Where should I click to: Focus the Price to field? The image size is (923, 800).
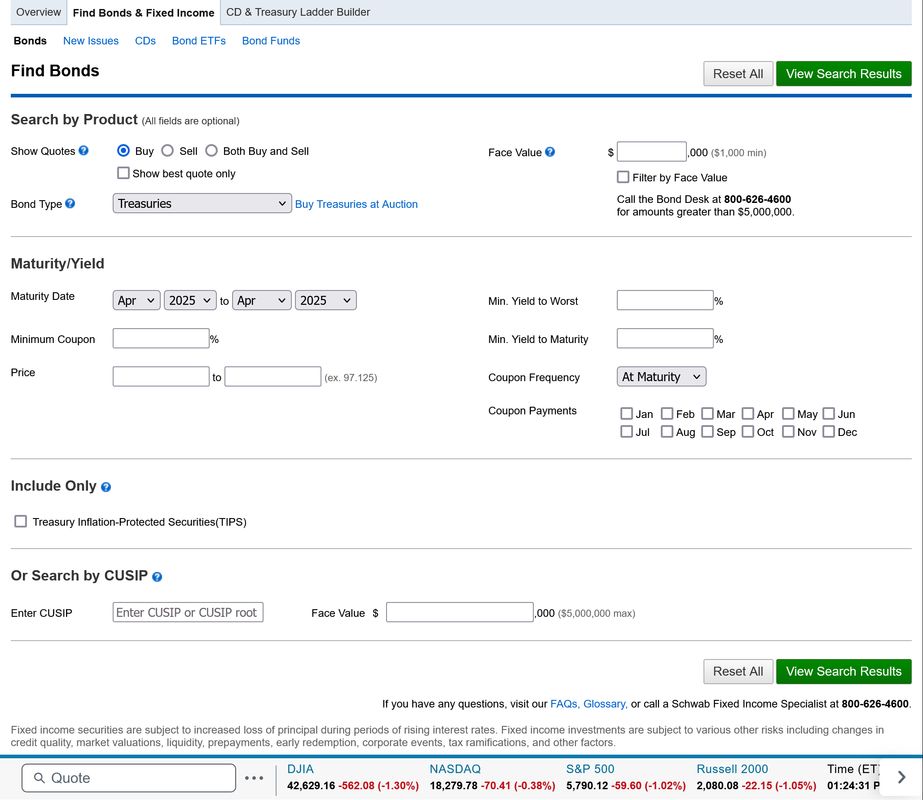tap(273, 376)
